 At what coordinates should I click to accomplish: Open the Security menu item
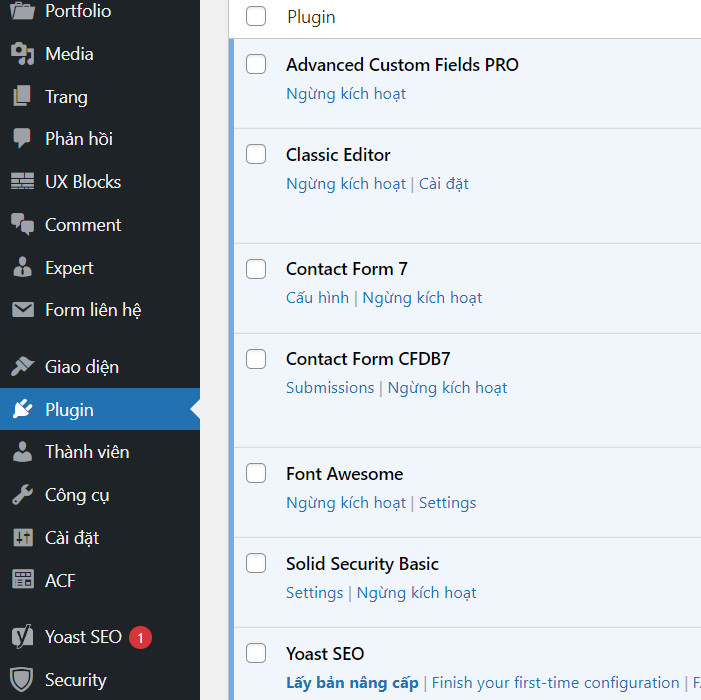[100, 679]
